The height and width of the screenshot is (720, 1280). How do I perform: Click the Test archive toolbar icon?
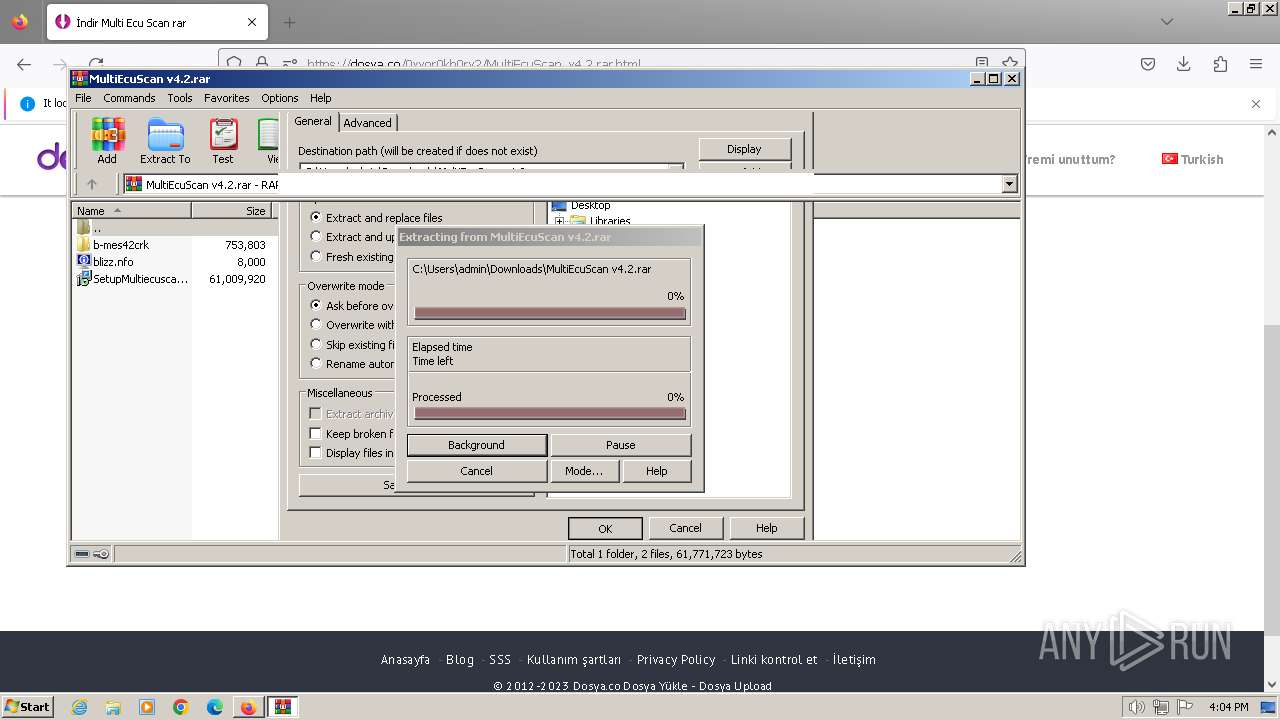pyautogui.click(x=223, y=141)
